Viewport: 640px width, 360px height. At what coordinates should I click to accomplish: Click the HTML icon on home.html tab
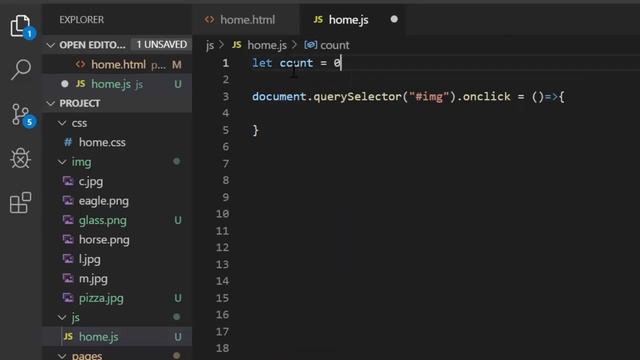209,19
